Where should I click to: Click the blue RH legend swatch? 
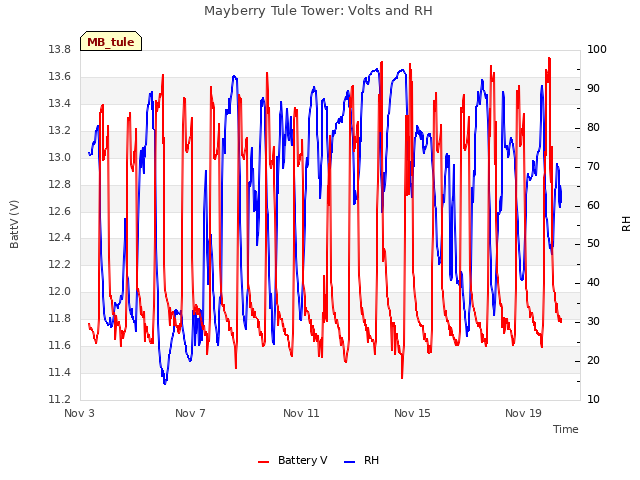pos(350,462)
